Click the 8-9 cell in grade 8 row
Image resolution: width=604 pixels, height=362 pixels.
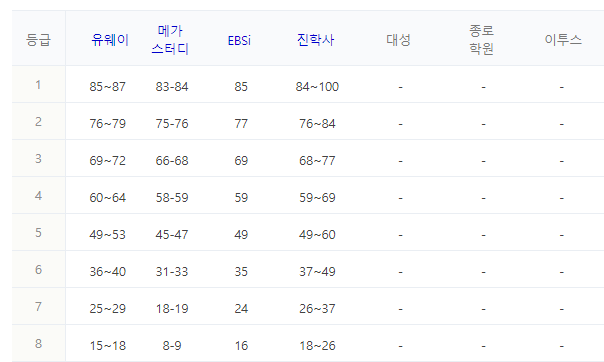(x=172, y=345)
